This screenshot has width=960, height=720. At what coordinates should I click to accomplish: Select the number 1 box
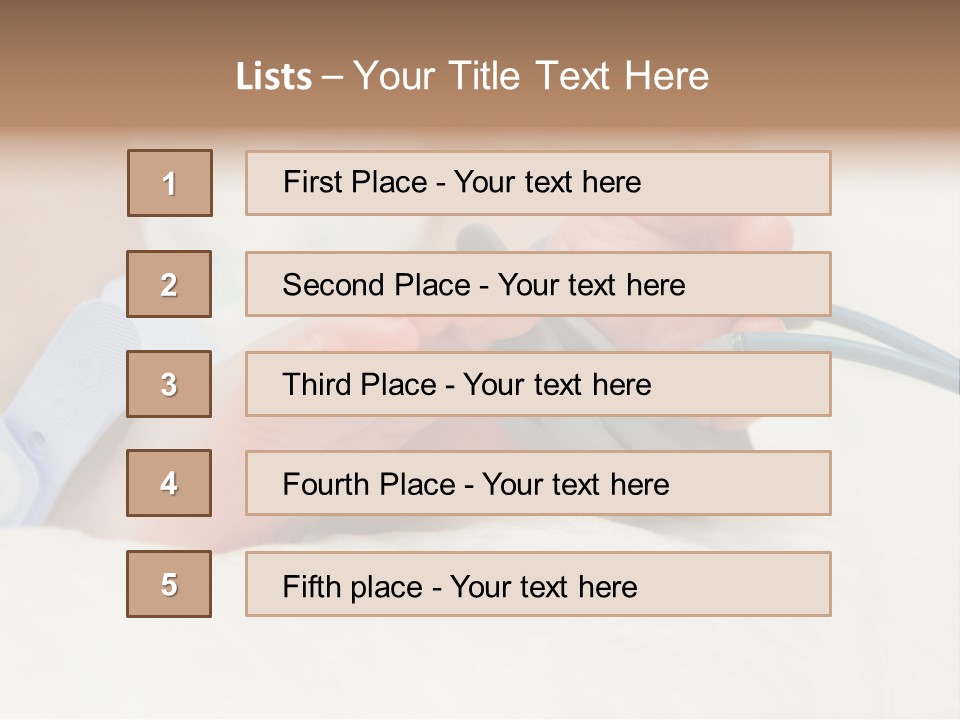(x=170, y=183)
